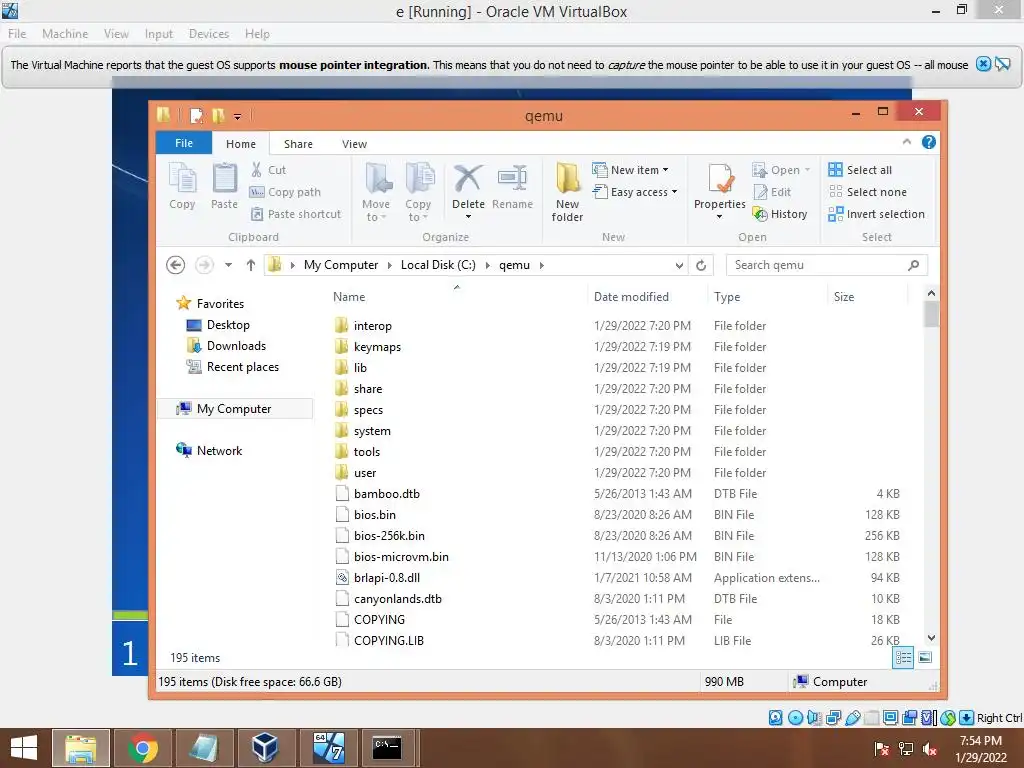Open Properties with the checkmark icon

(x=720, y=180)
